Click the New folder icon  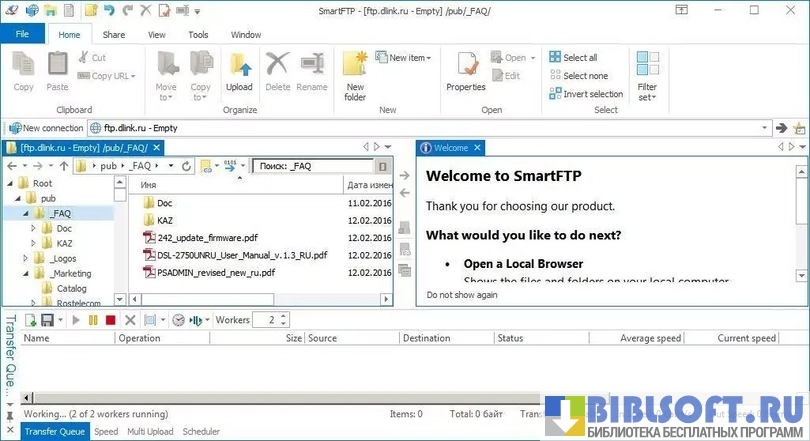(355, 74)
